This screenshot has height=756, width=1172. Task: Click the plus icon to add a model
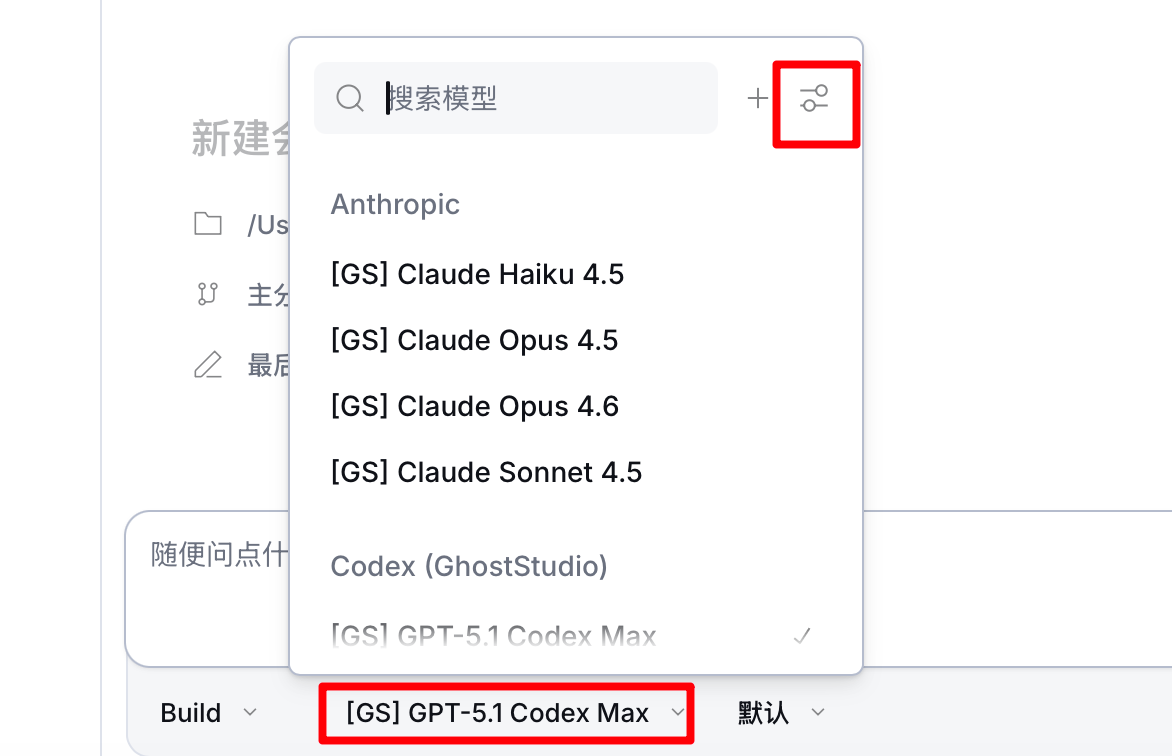point(758,98)
